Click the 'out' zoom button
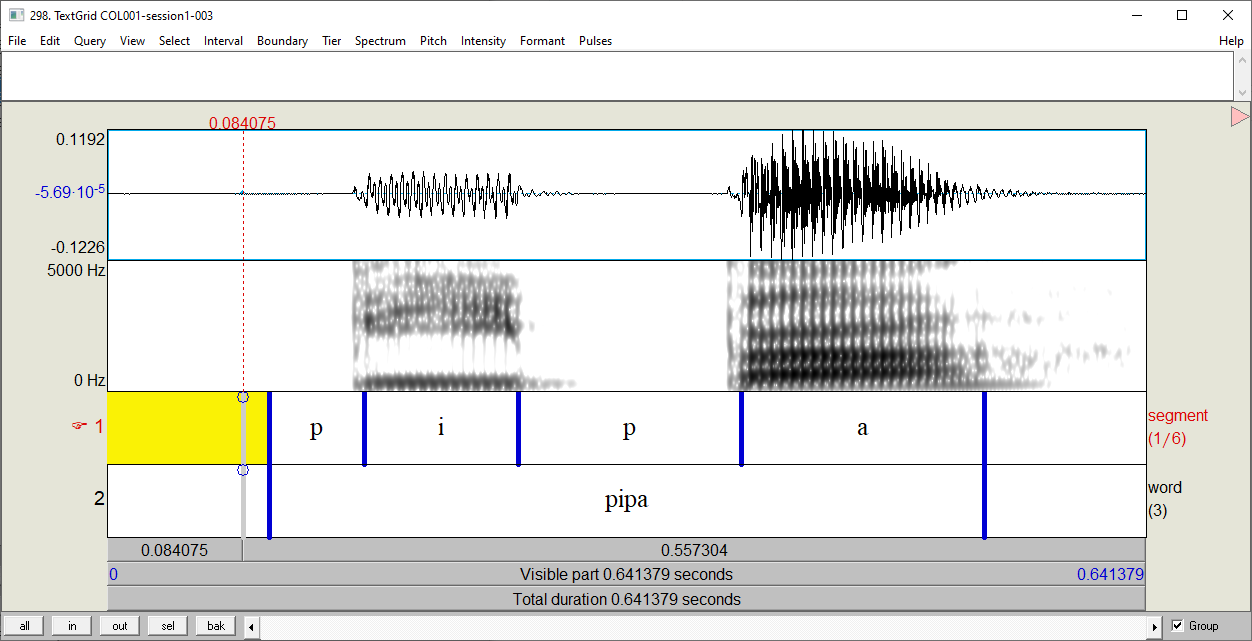This screenshot has width=1252, height=641. pyautogui.click(x=120, y=626)
